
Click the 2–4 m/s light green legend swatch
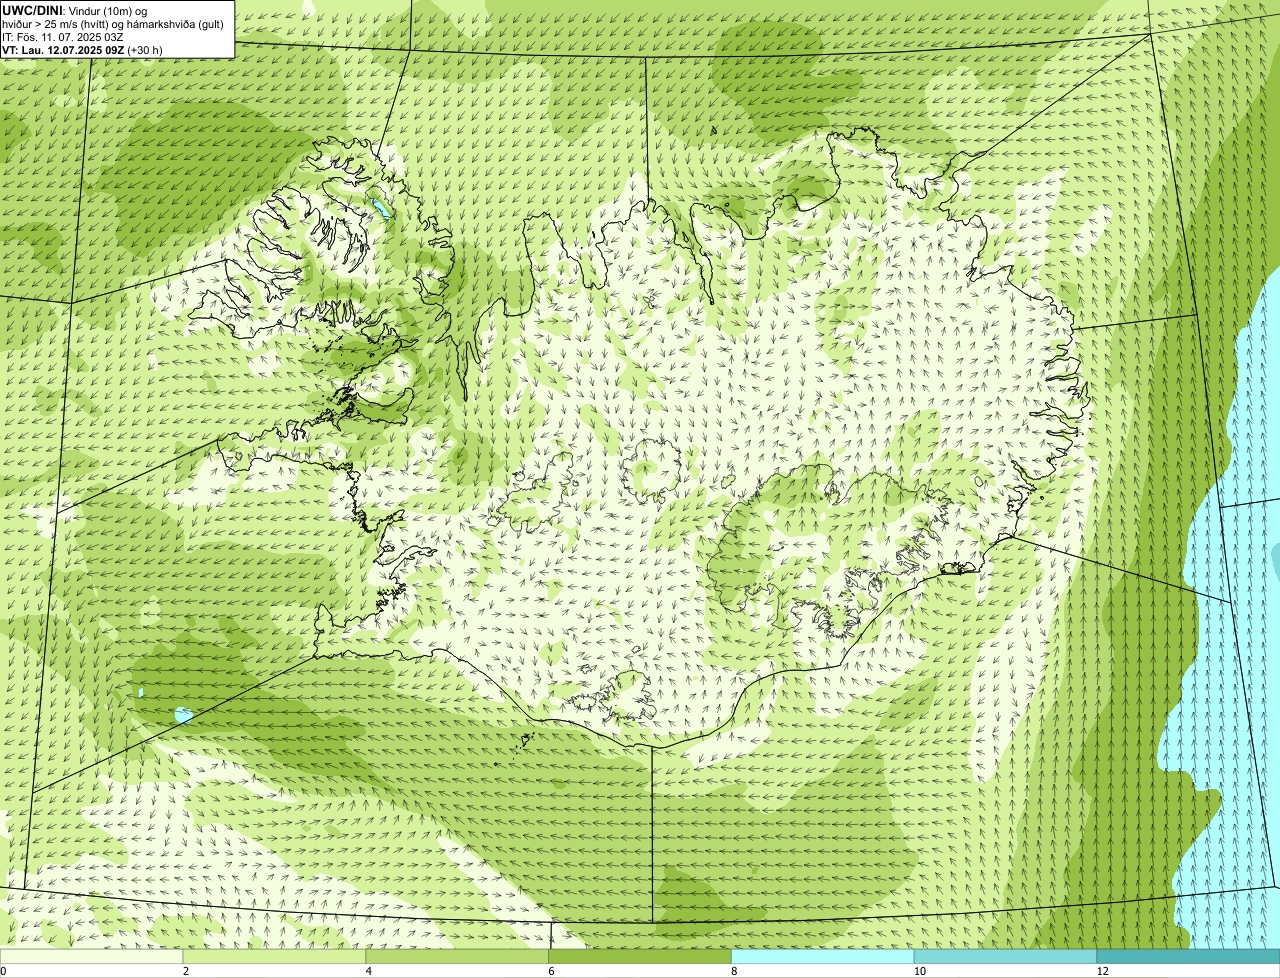coord(275,956)
